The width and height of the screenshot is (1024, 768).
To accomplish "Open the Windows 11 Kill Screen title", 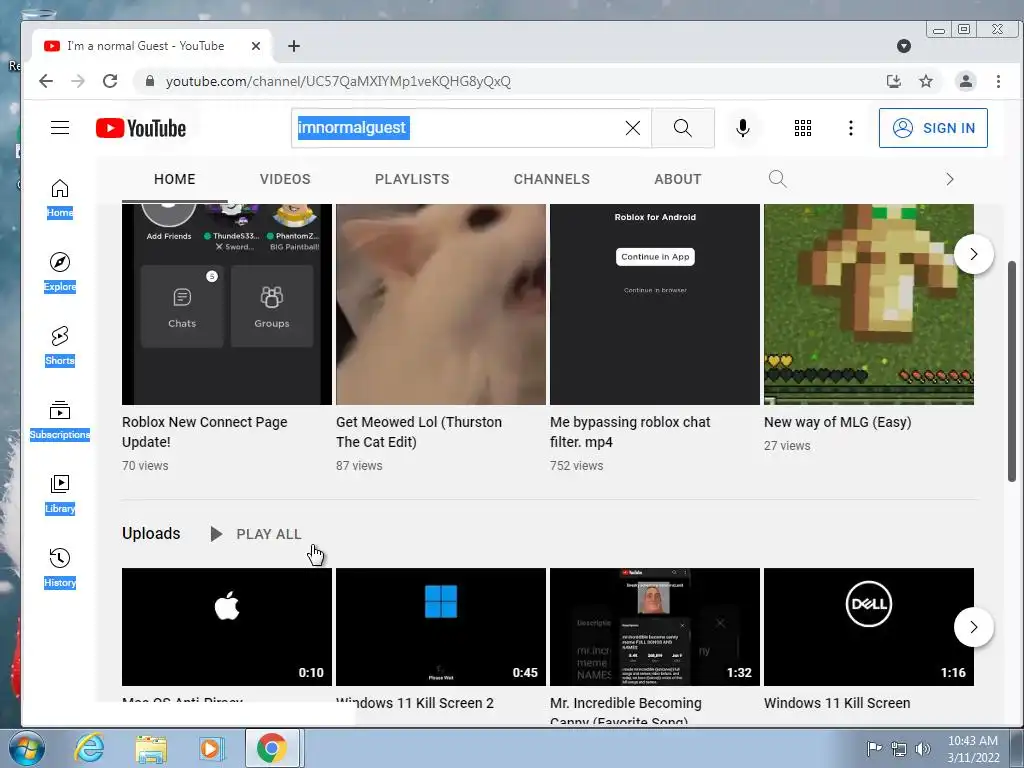I will tap(837, 703).
